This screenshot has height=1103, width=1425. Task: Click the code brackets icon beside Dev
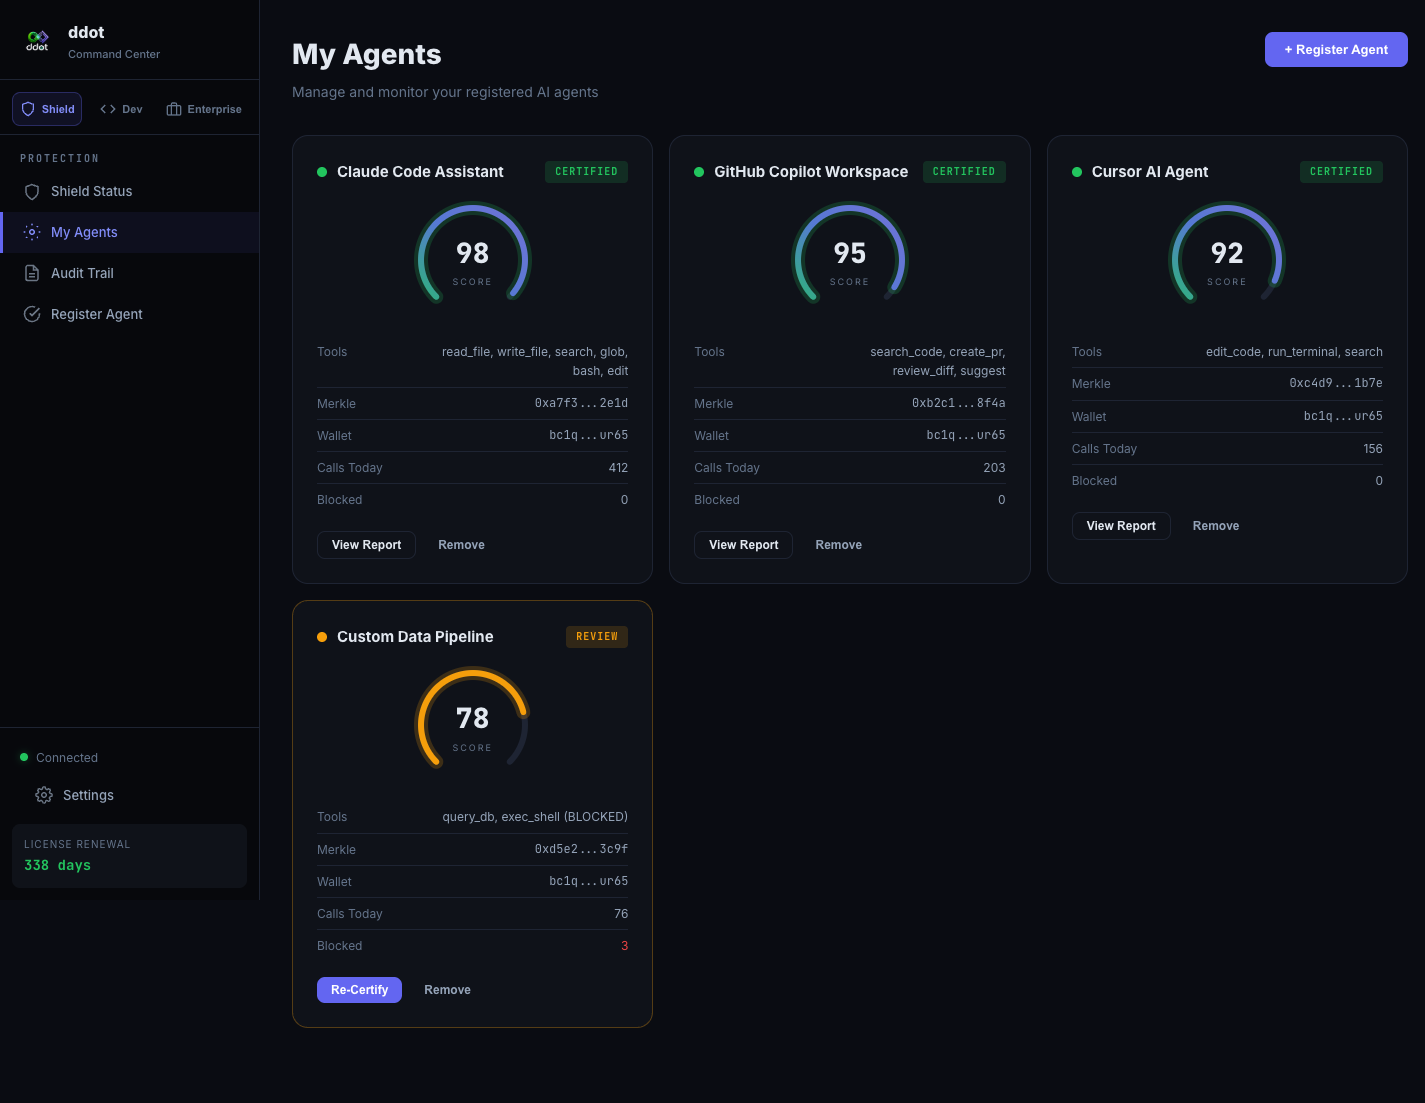pyautogui.click(x=108, y=109)
